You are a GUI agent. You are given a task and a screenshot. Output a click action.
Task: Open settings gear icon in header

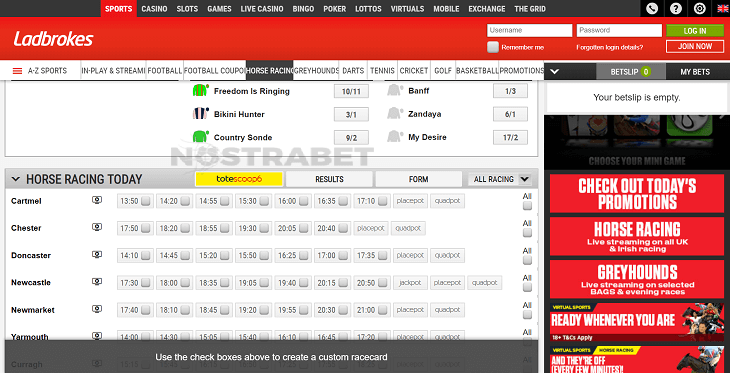tap(699, 8)
